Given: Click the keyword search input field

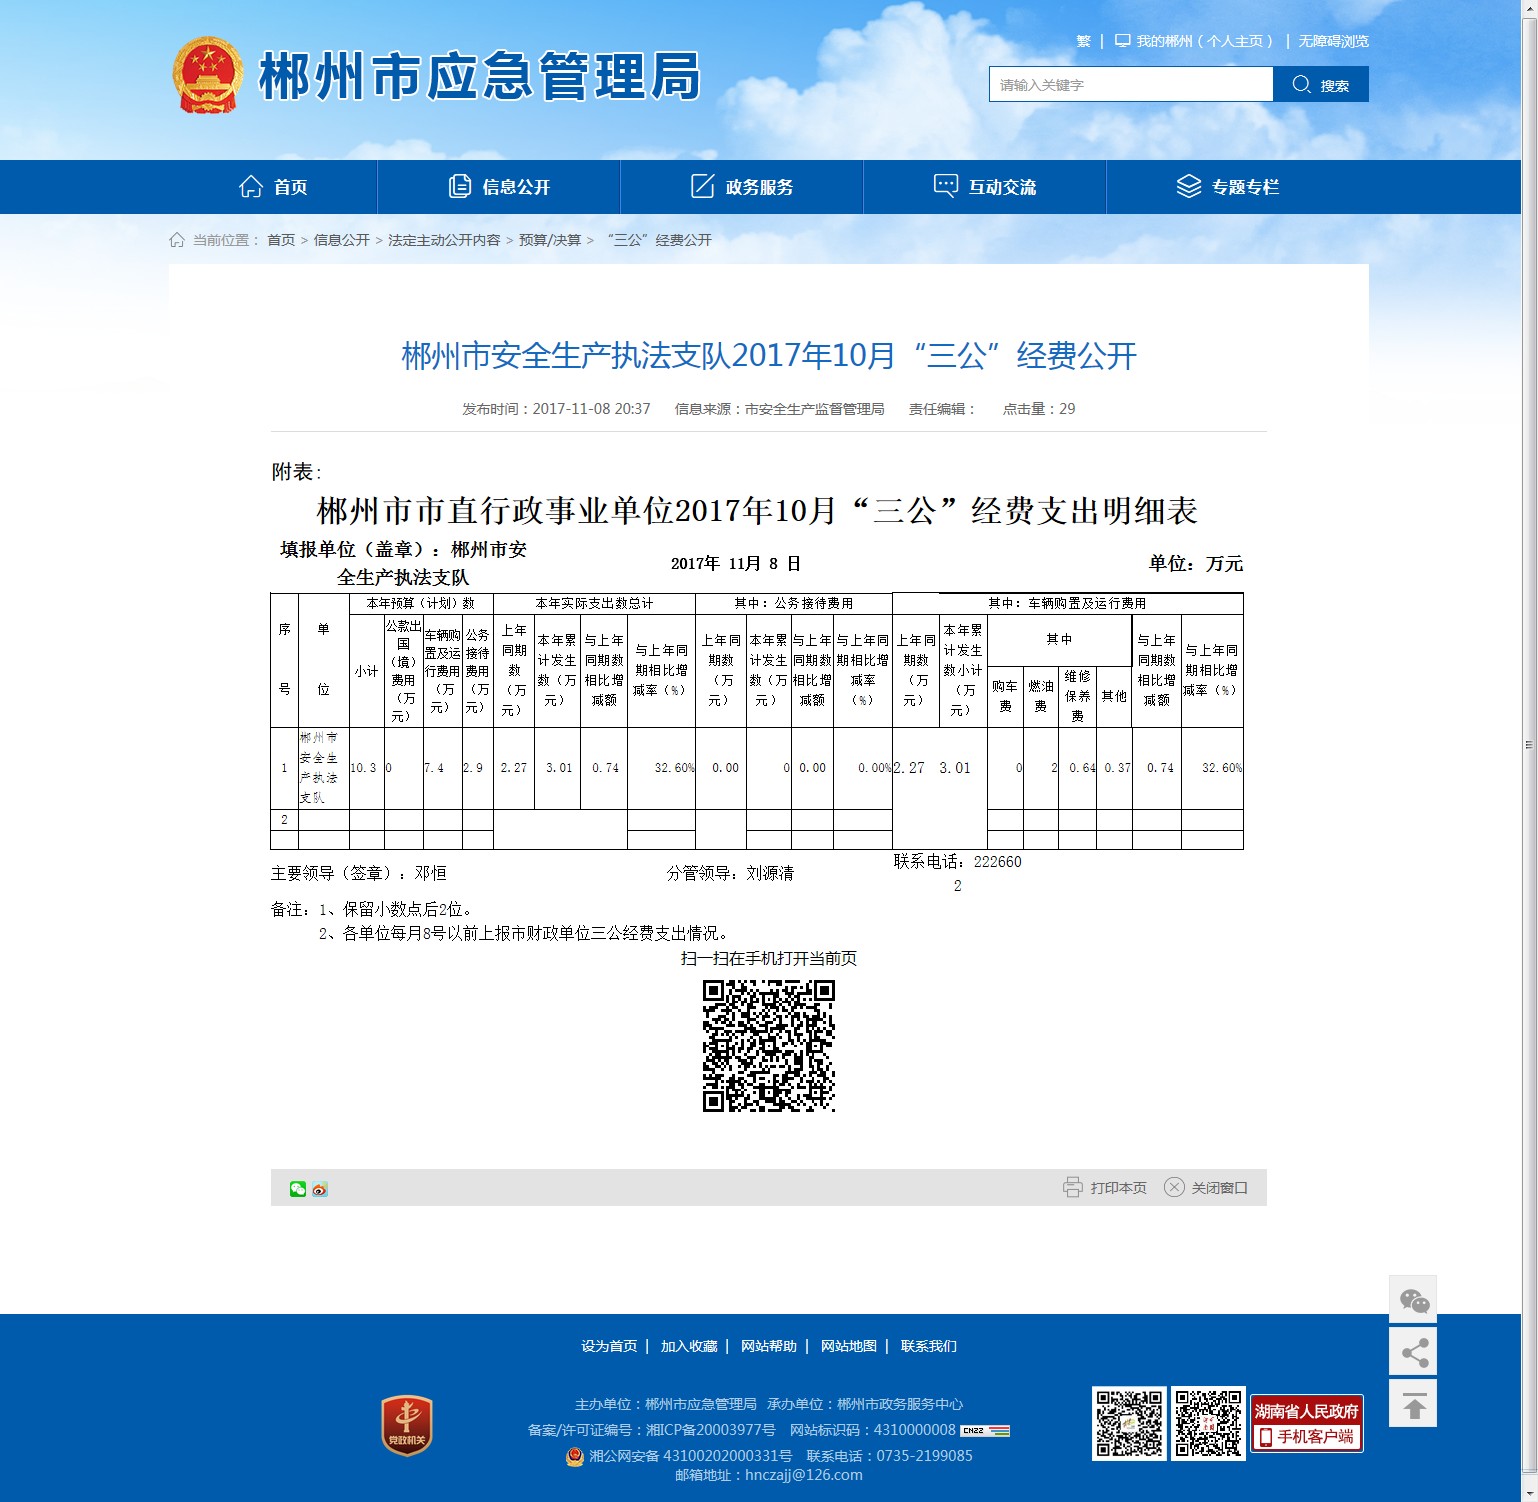Looking at the screenshot, I should (x=1131, y=85).
